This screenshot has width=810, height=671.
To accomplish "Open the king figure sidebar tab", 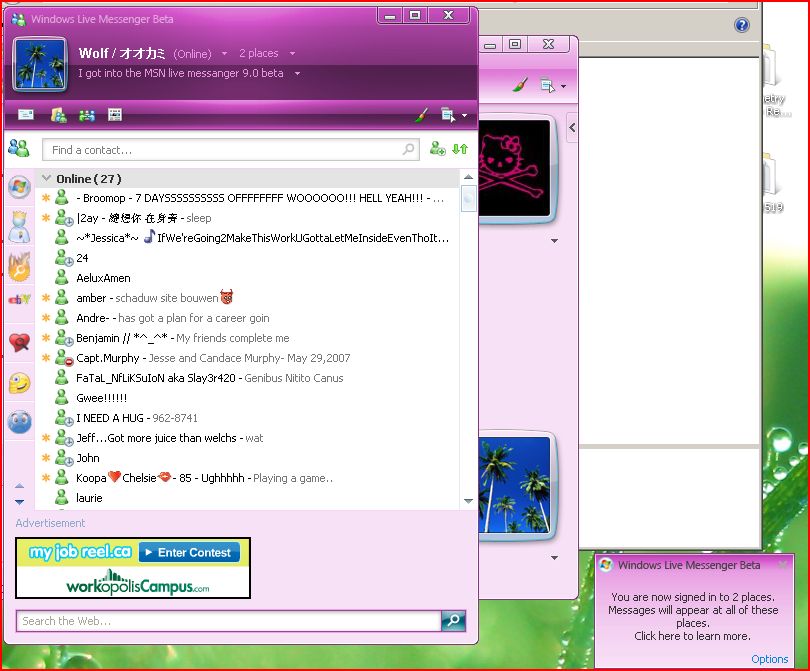I will click(19, 227).
